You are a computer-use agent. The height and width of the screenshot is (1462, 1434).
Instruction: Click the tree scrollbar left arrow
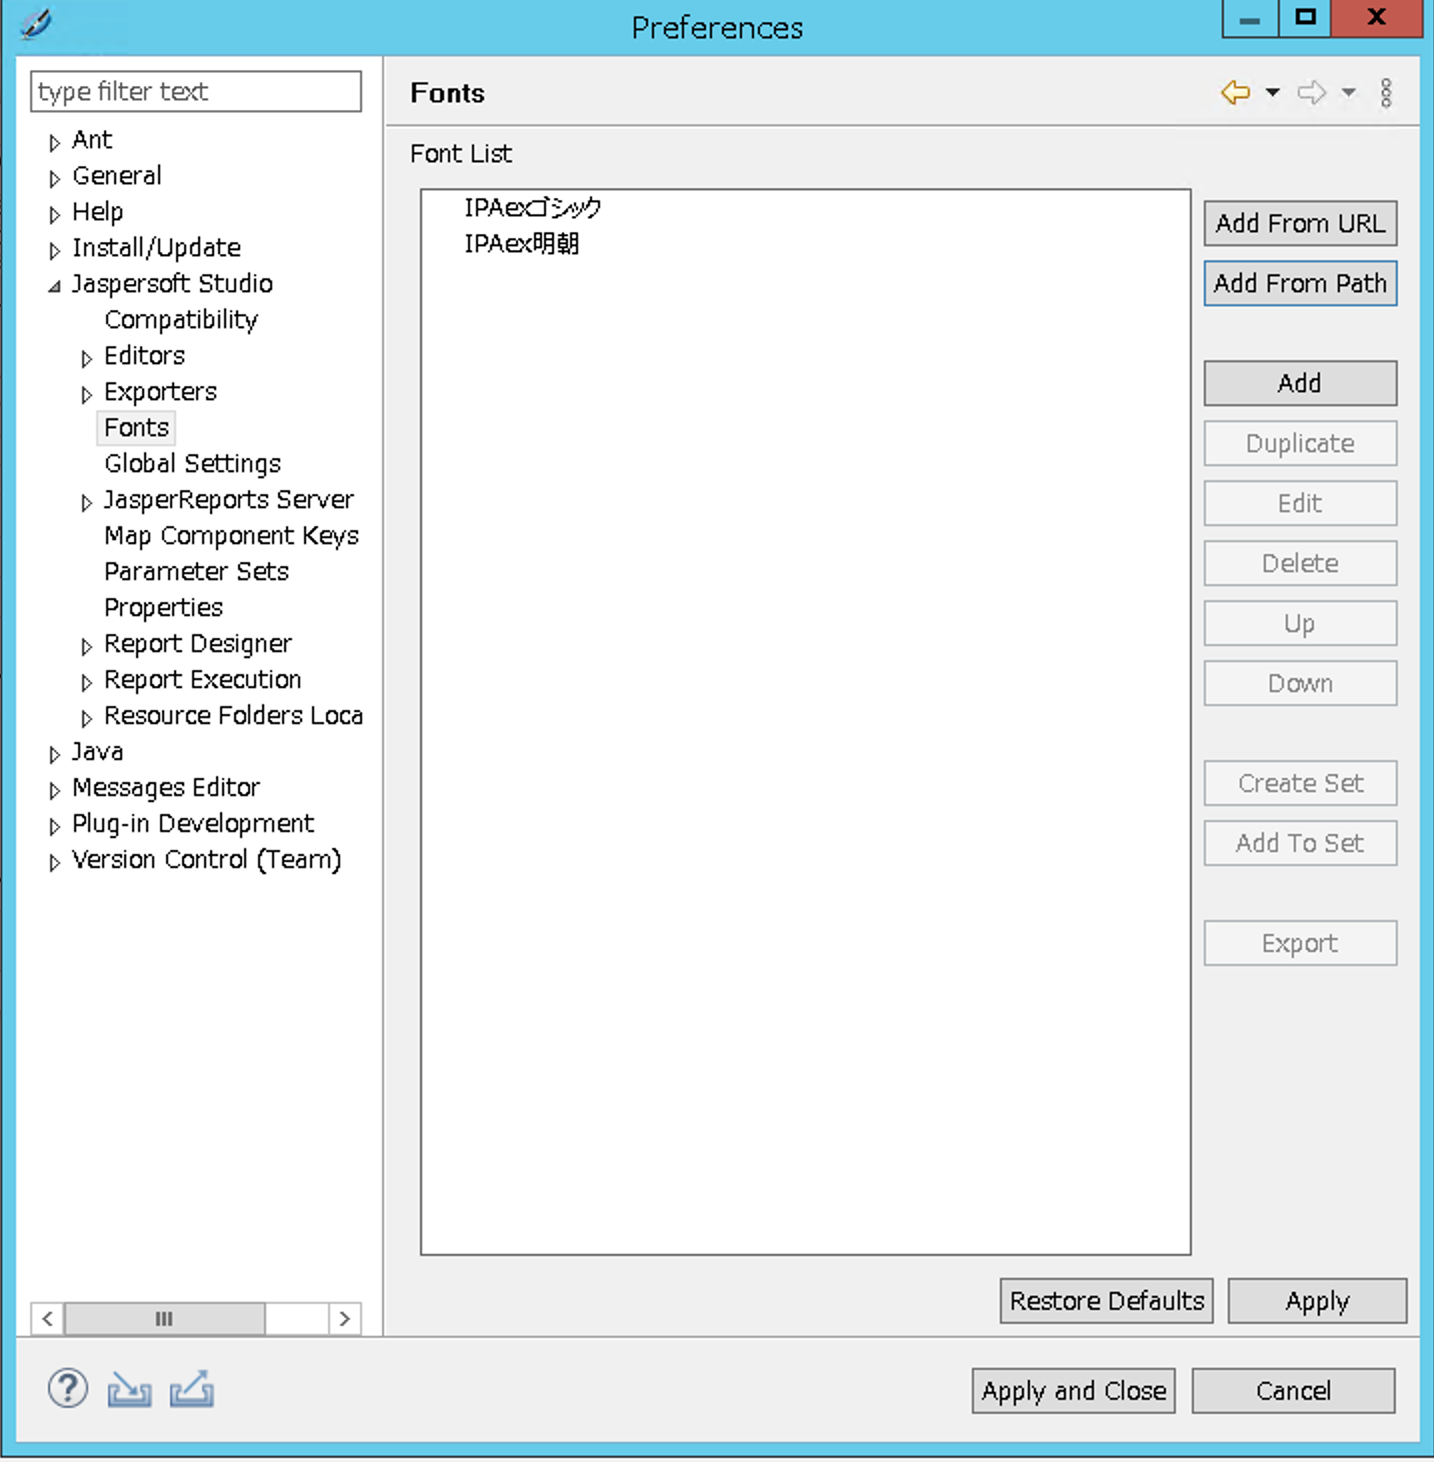coord(47,1319)
